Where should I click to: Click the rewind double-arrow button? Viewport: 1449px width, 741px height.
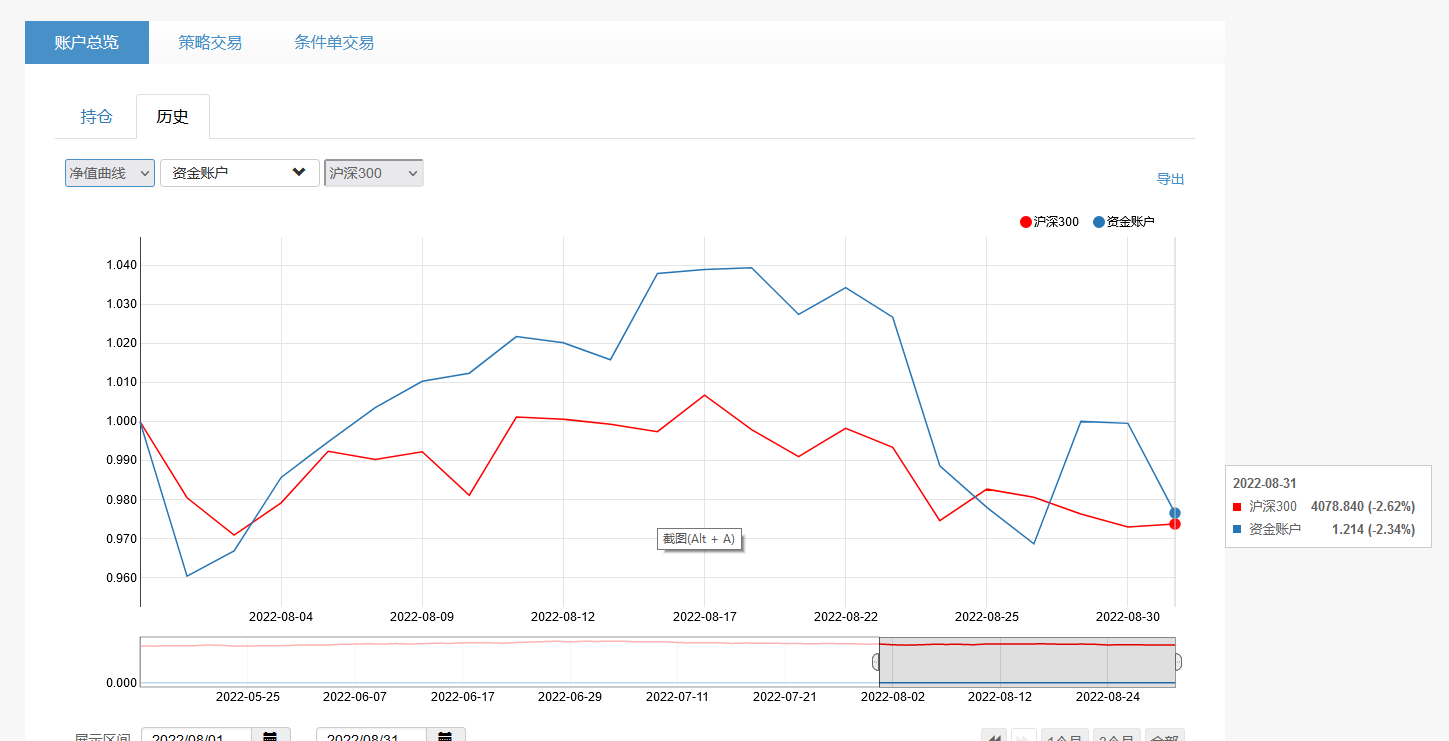(993, 737)
